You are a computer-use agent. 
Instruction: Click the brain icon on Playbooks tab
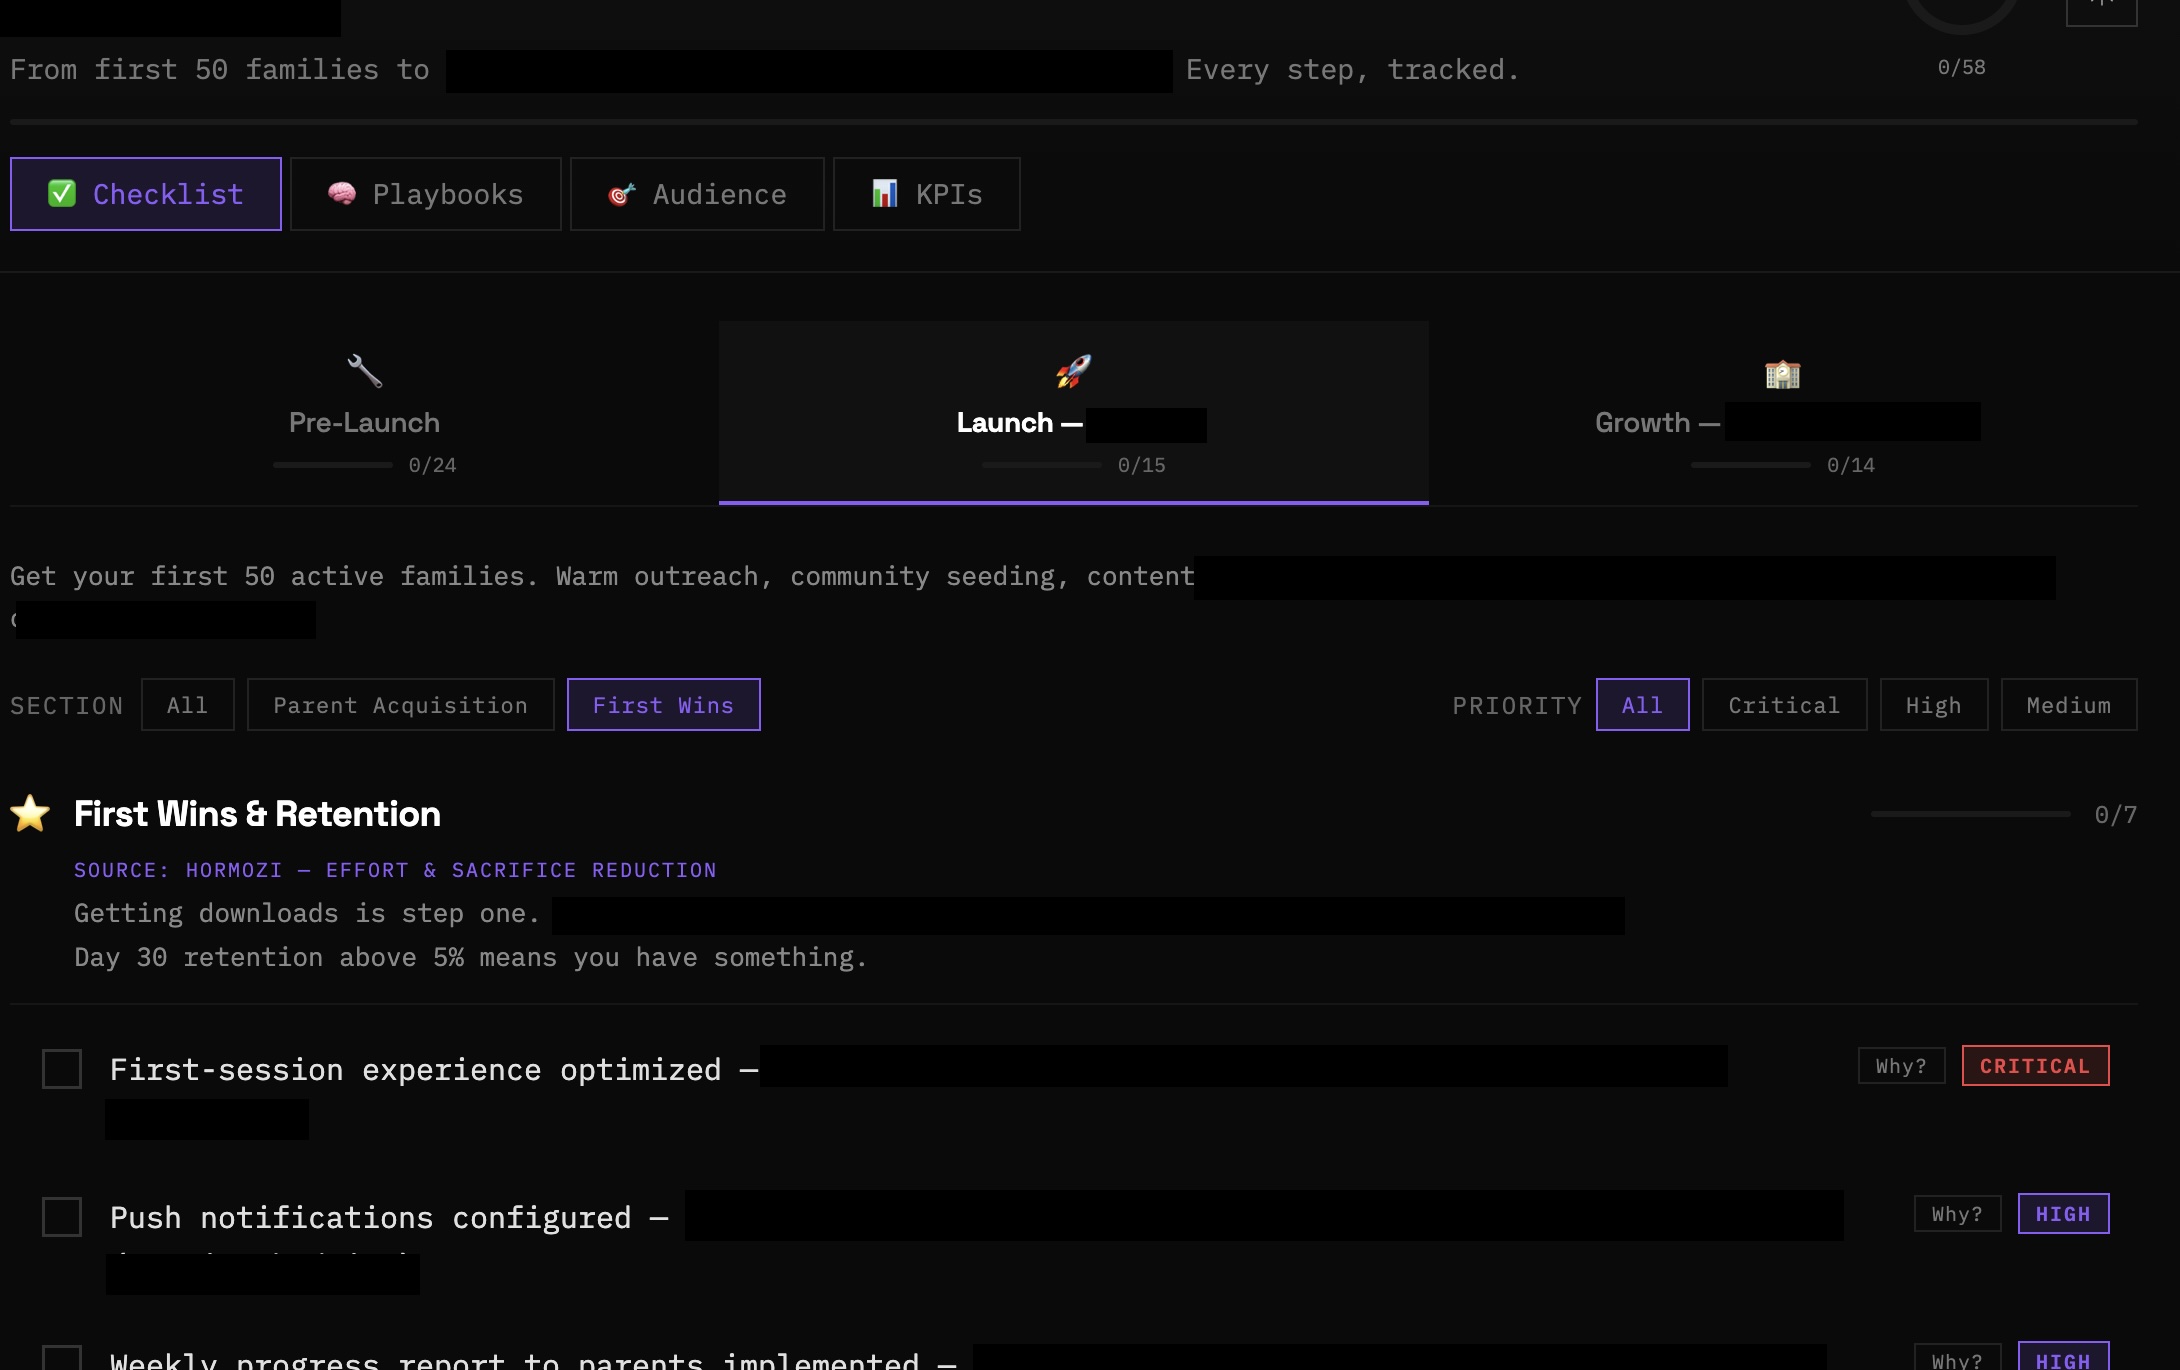pos(342,193)
